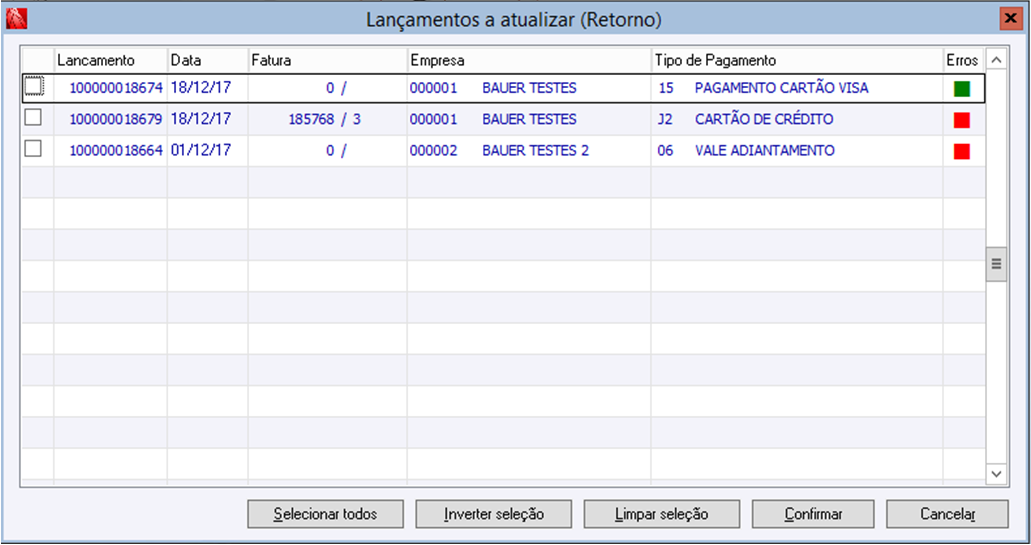Click payment type code 15
Viewport: 1031px width, 545px height.
[x=666, y=88]
